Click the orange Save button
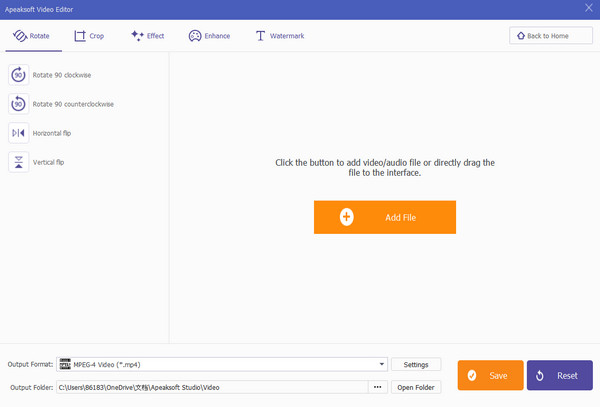600x407 pixels. 491,375
